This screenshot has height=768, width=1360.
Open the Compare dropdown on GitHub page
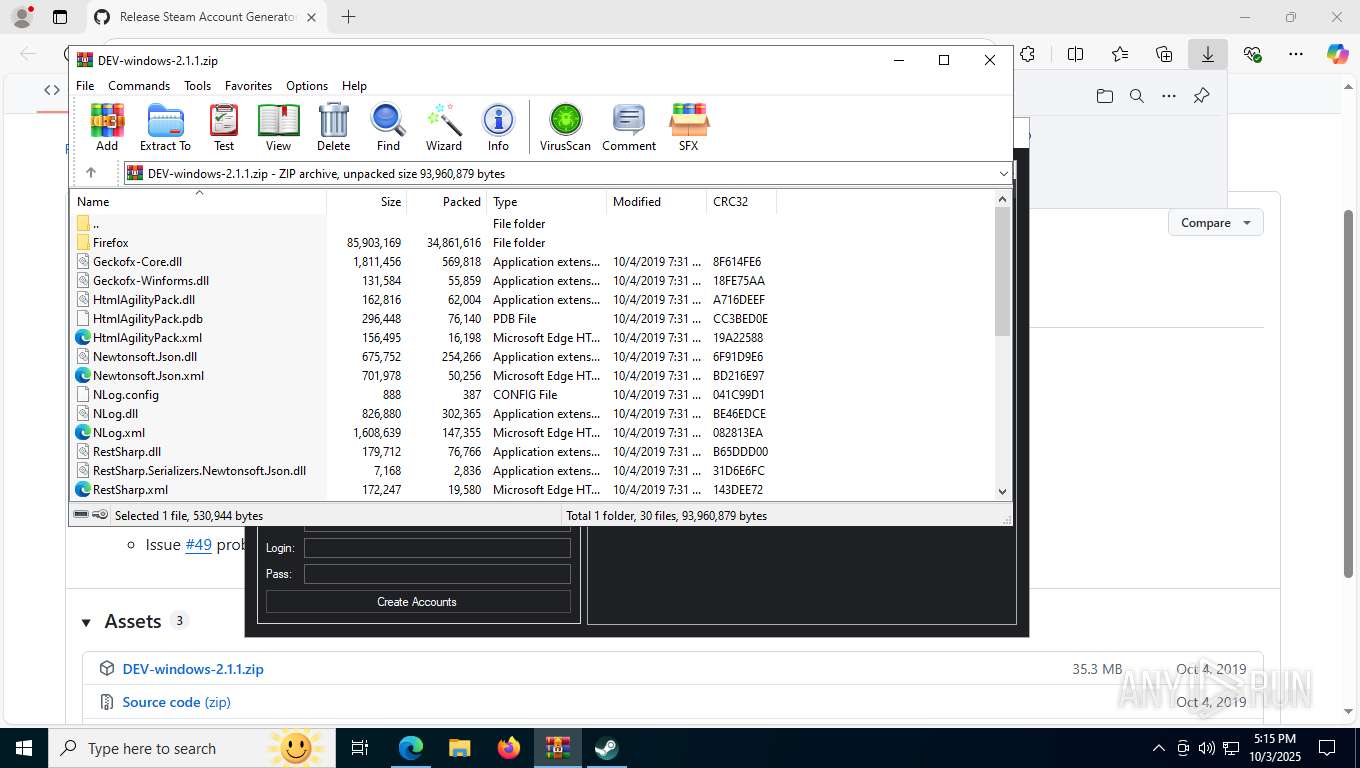[x=1215, y=223]
